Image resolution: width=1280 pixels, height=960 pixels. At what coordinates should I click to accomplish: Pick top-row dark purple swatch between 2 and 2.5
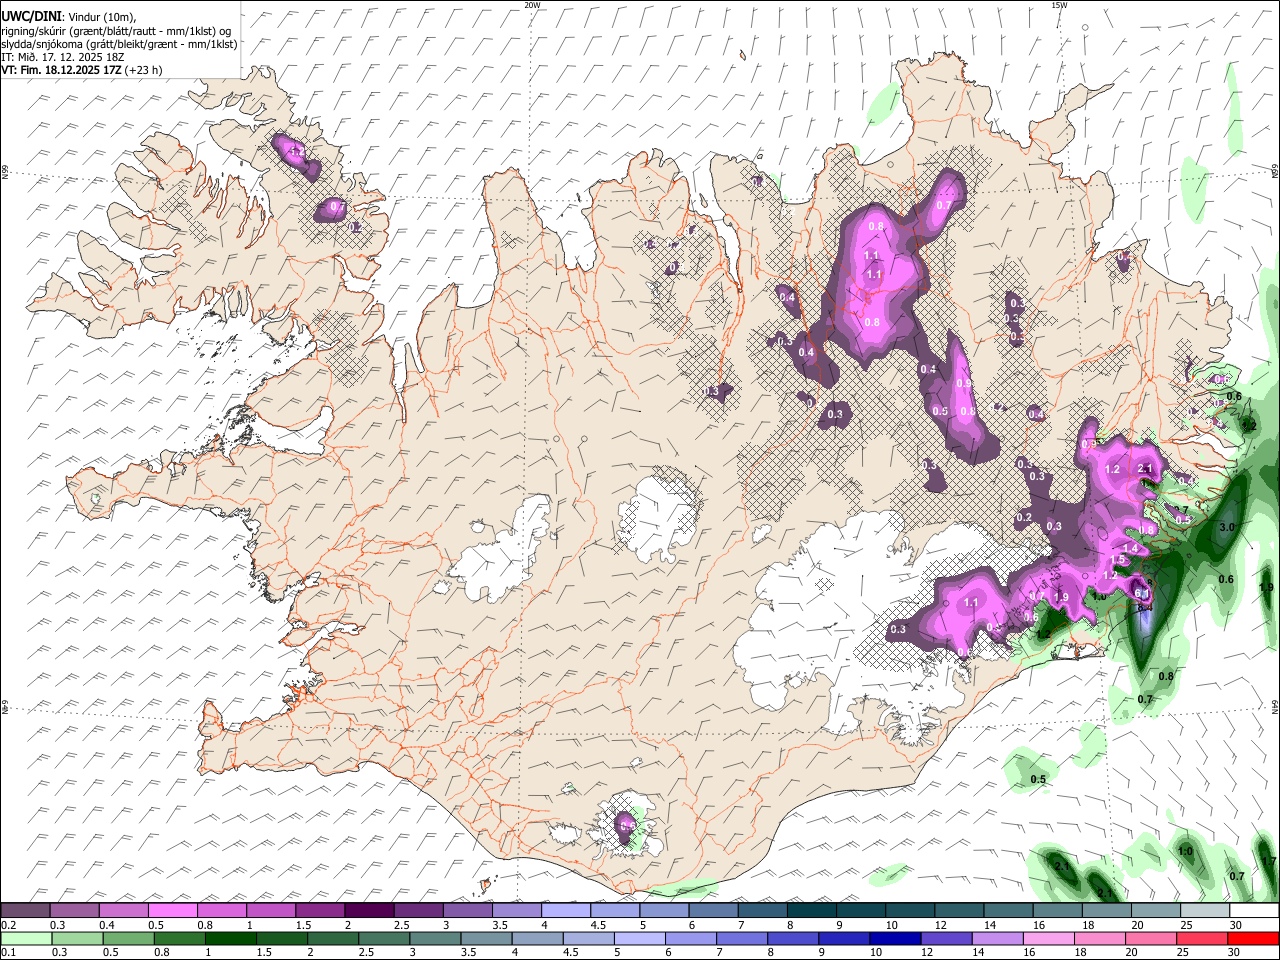click(x=369, y=911)
